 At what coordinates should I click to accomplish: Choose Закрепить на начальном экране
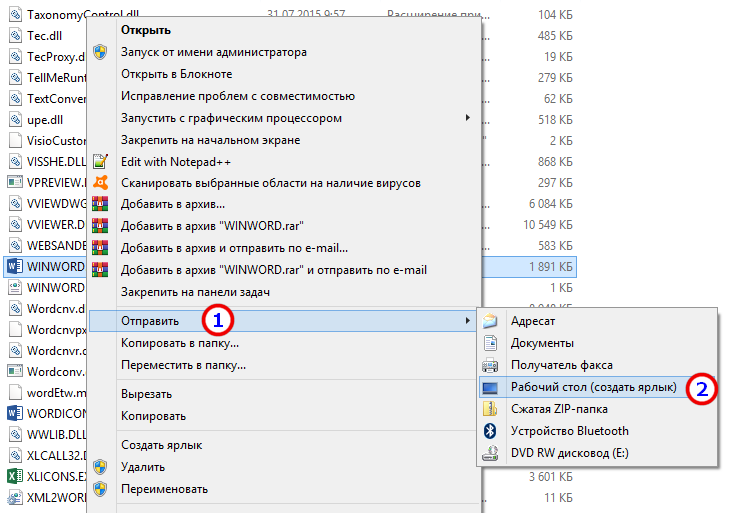211,140
